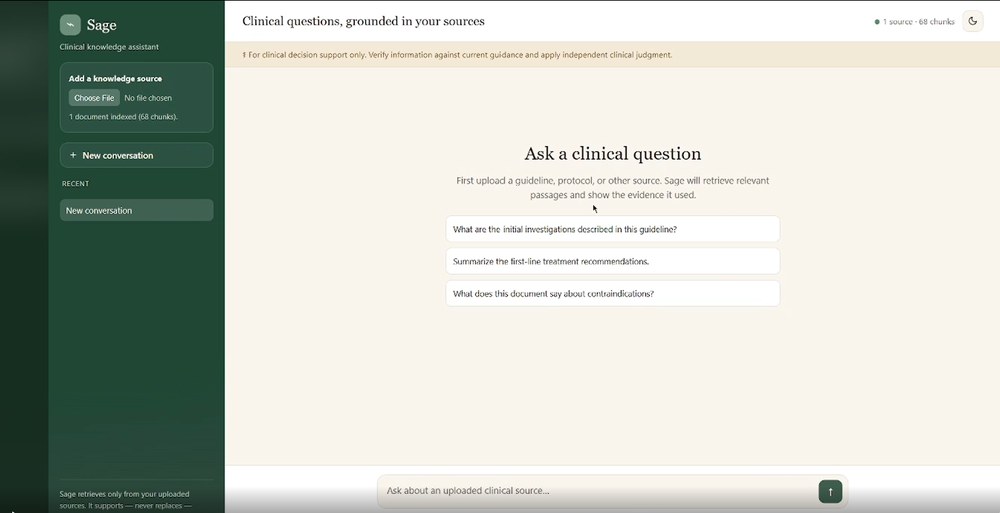The width and height of the screenshot is (1000, 513).
Task: Click the 'RECENT' section label
Action: [75, 184]
